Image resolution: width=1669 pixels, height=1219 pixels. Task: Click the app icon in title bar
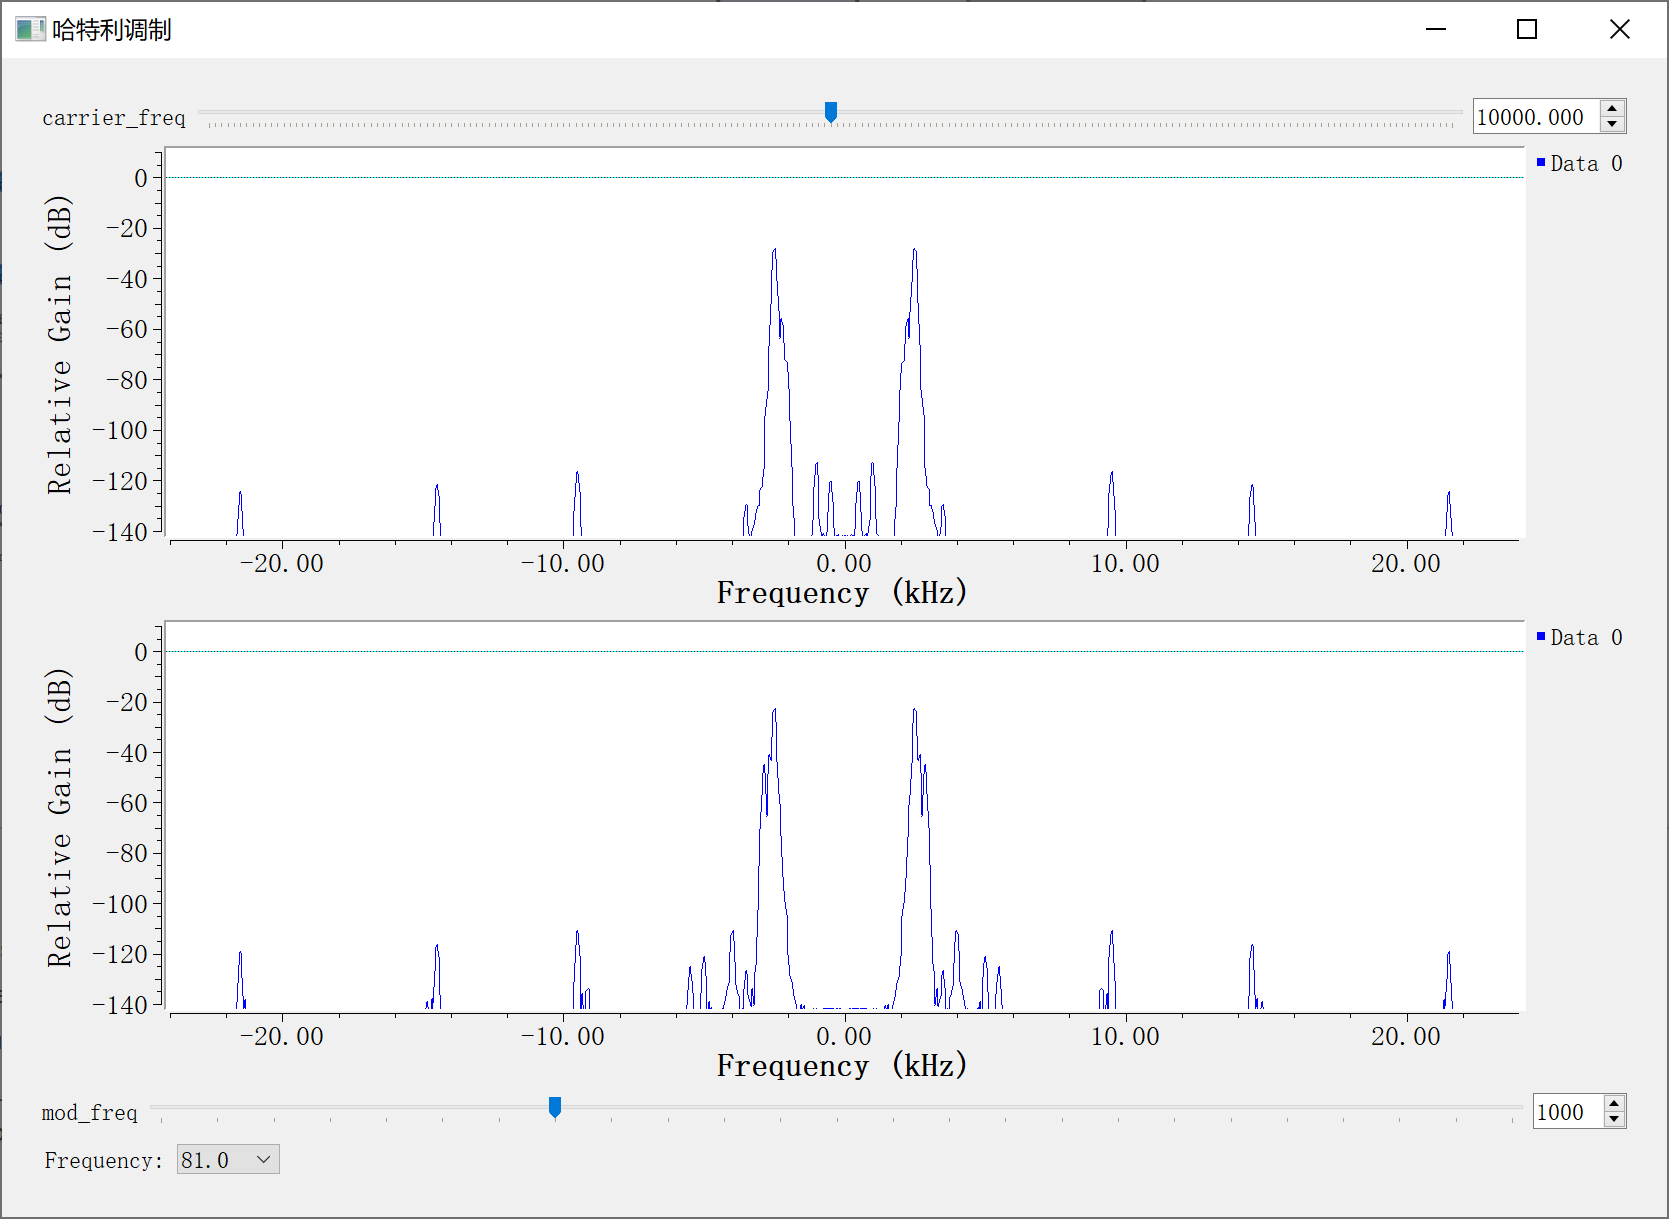30,29
